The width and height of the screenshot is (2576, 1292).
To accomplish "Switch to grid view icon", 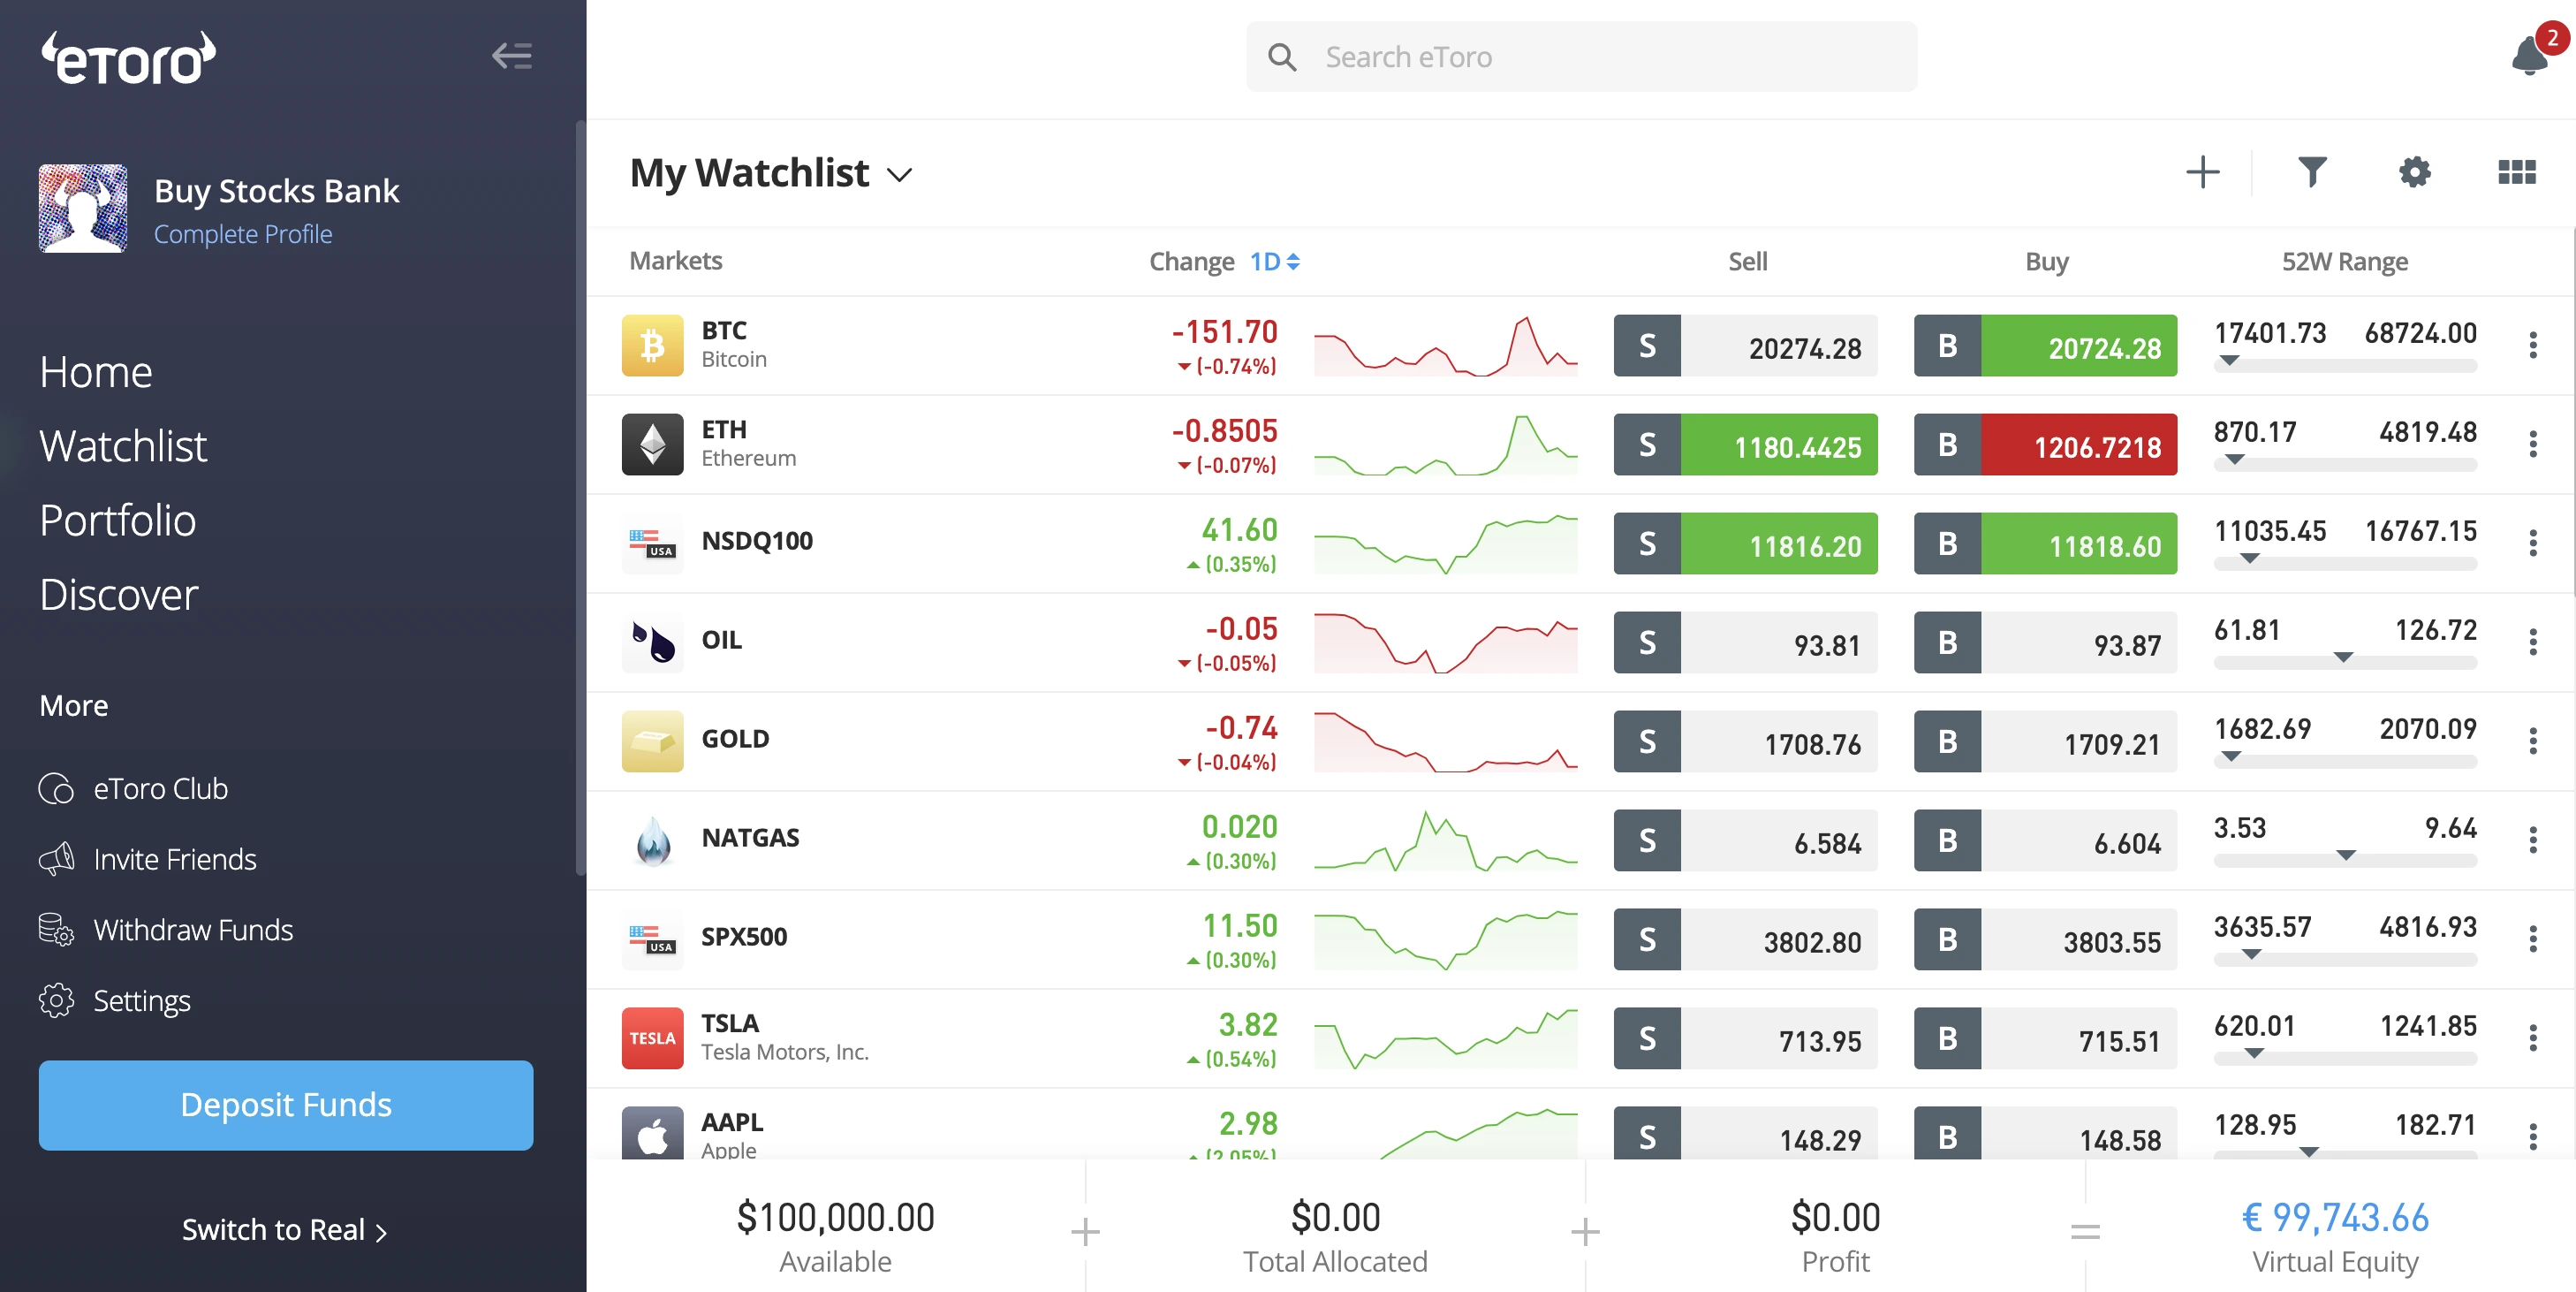I will click(x=2516, y=172).
